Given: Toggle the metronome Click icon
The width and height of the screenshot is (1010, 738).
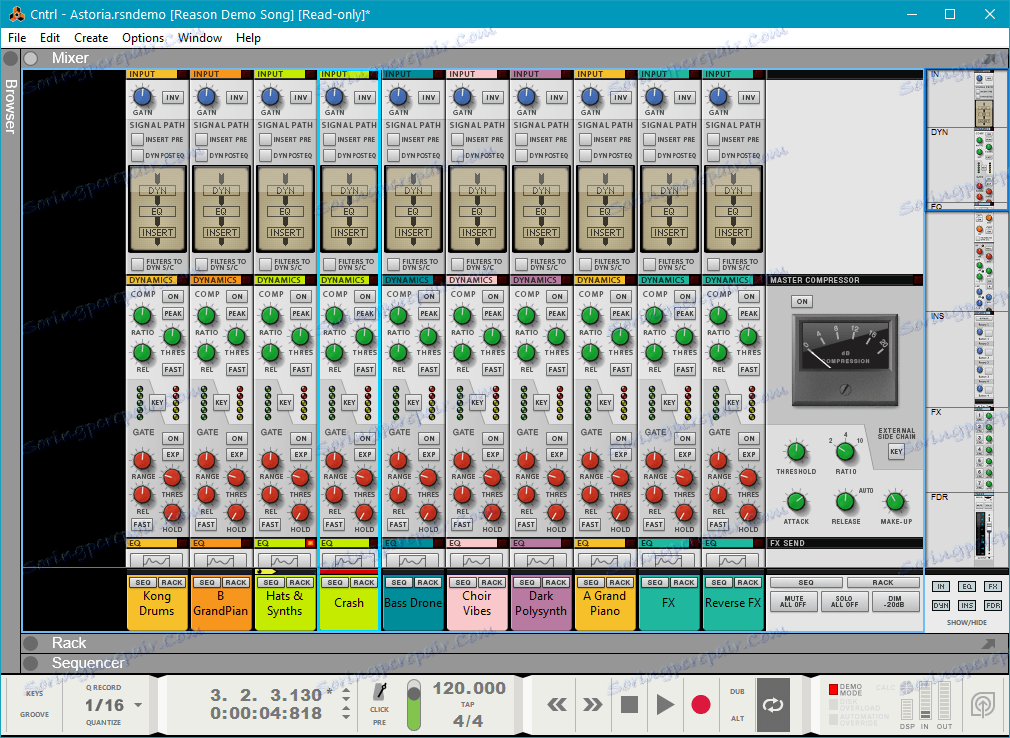Looking at the screenshot, I should pyautogui.click(x=379, y=692).
